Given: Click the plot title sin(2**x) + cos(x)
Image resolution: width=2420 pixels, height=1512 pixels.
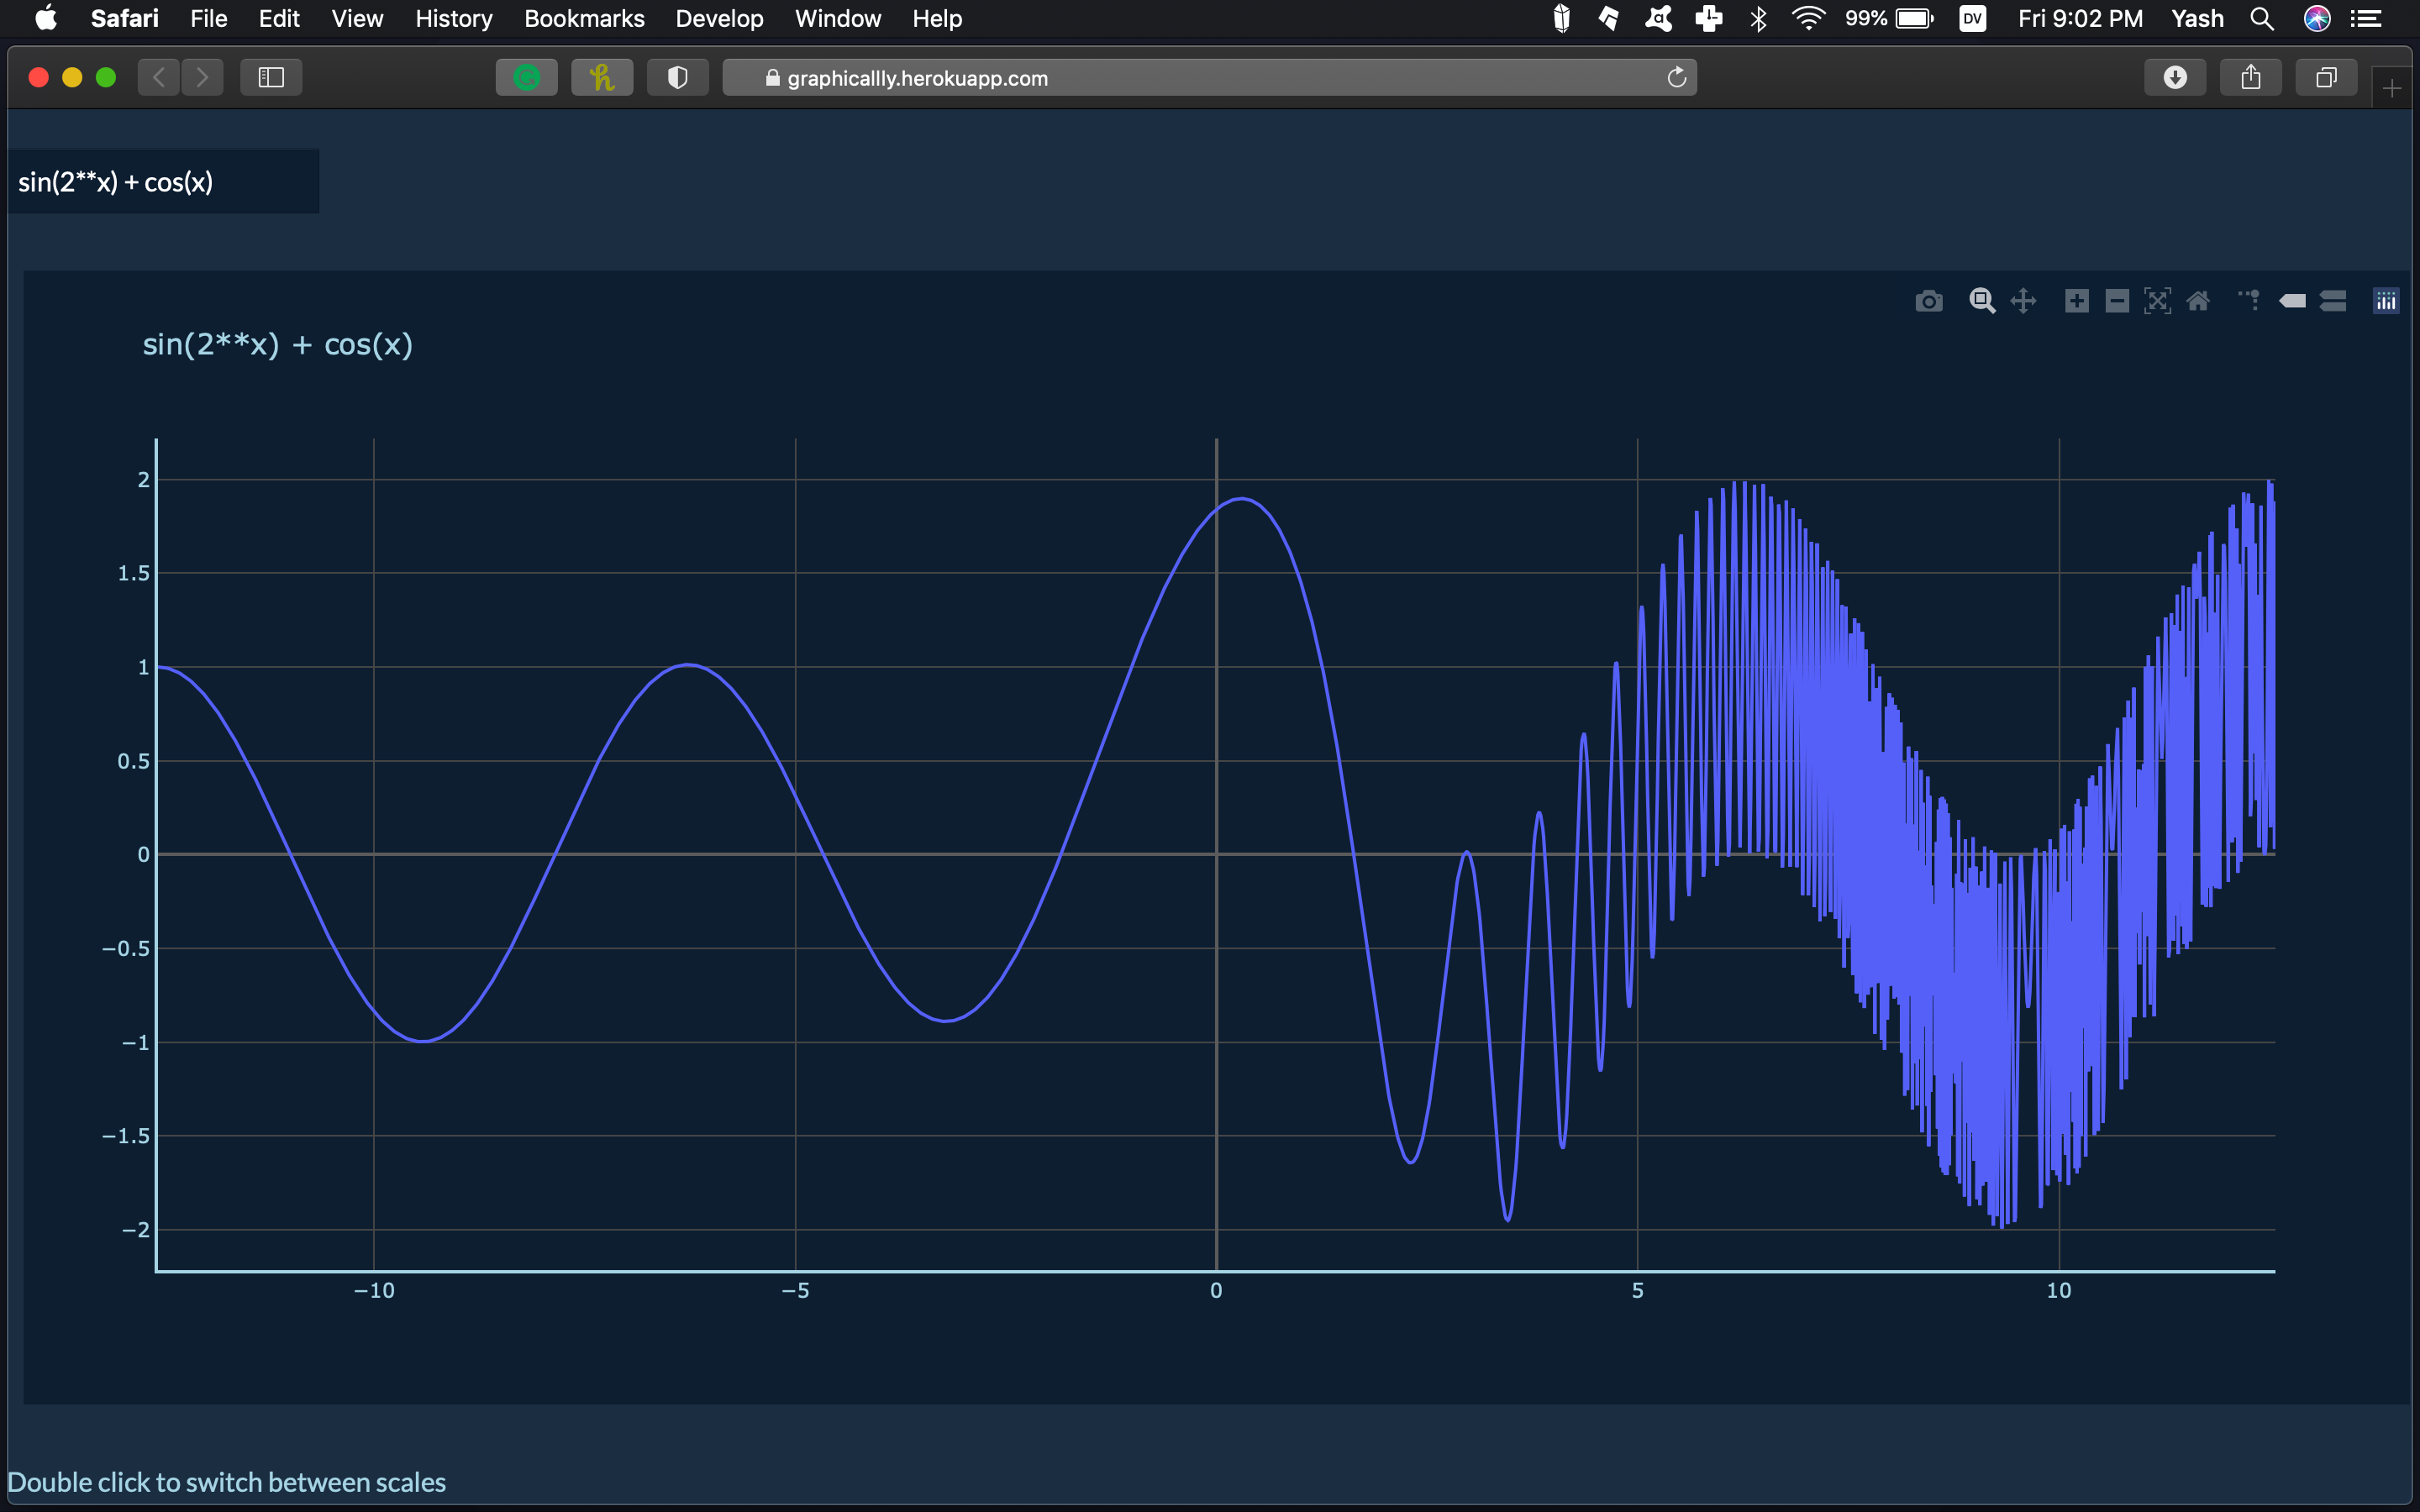Looking at the screenshot, I should click(278, 345).
